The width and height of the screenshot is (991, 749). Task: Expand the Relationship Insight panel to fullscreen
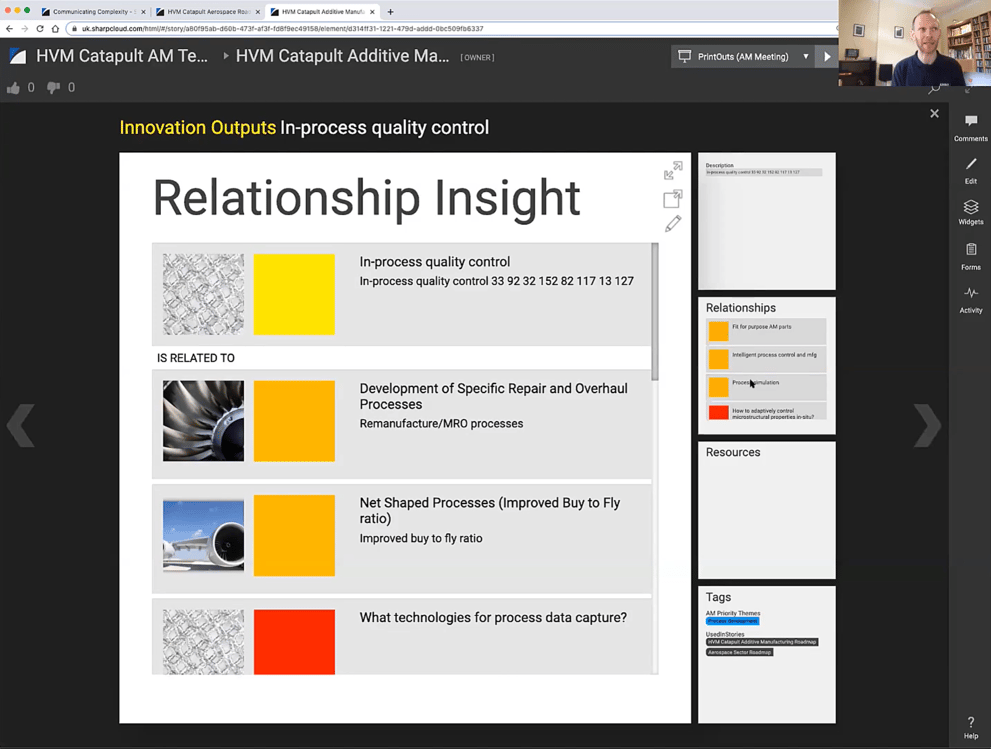pos(673,171)
